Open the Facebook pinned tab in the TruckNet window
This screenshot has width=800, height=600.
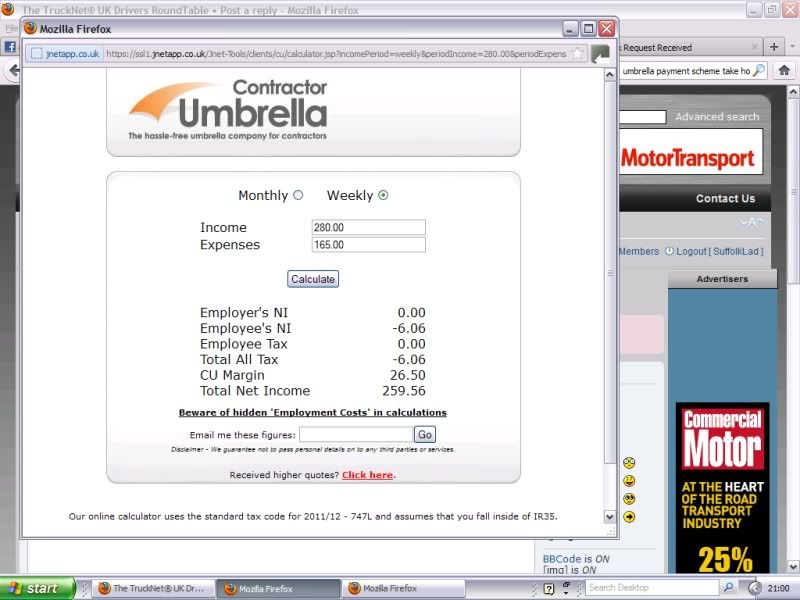point(10,47)
